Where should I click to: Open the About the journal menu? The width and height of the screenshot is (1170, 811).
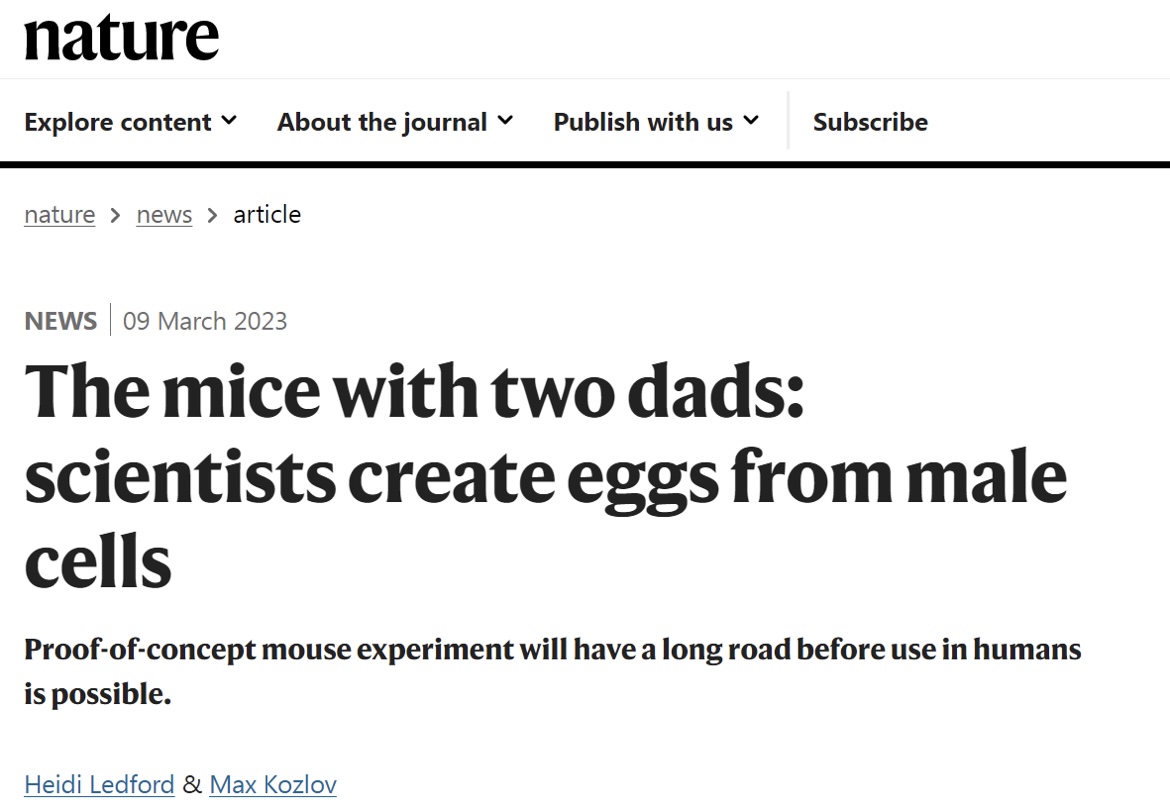(395, 122)
